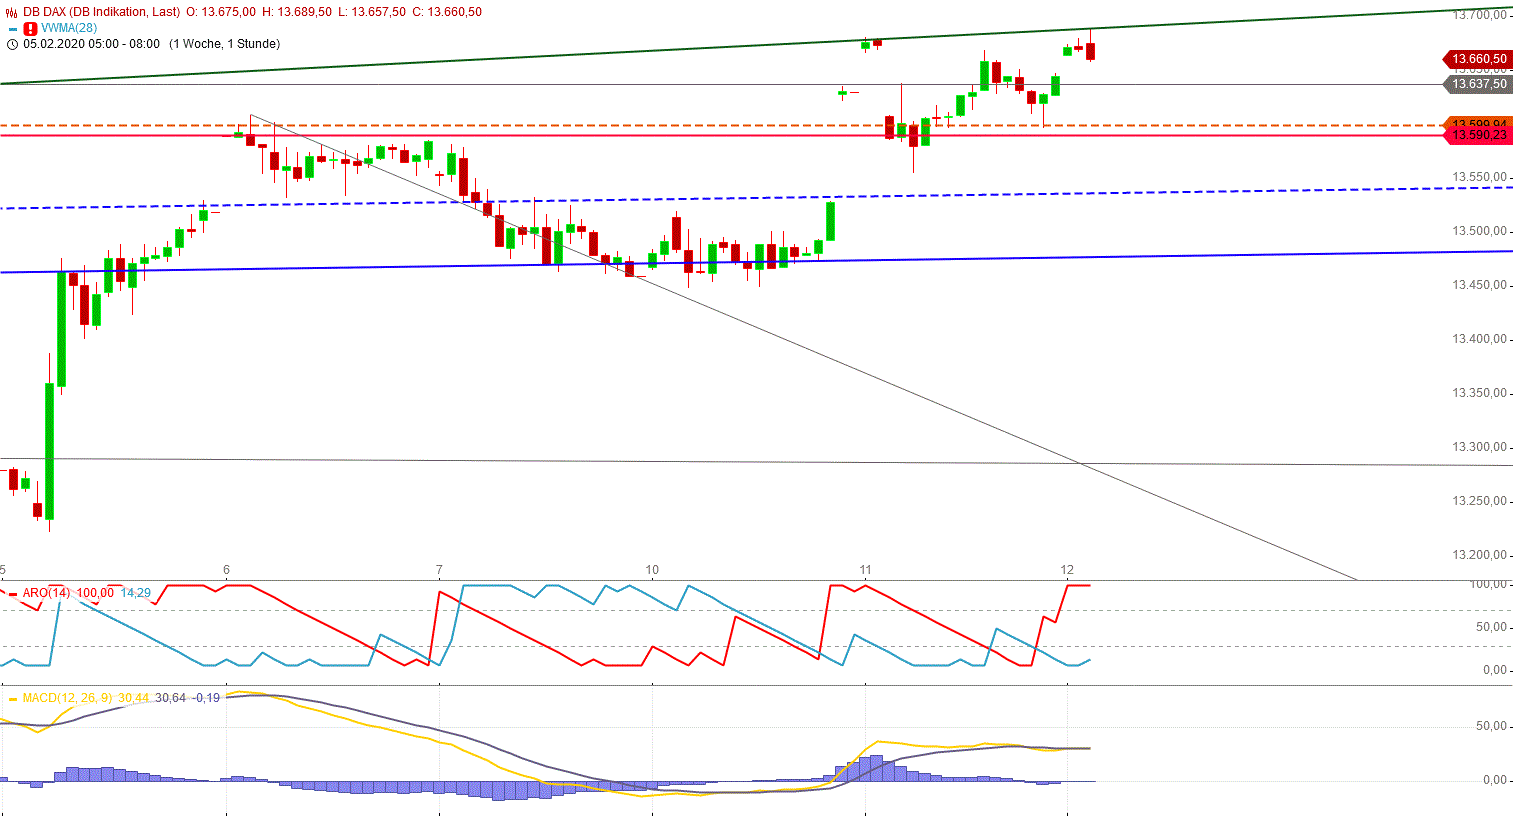Click the day 12 label on time axis
1513x816 pixels.
(x=1067, y=570)
